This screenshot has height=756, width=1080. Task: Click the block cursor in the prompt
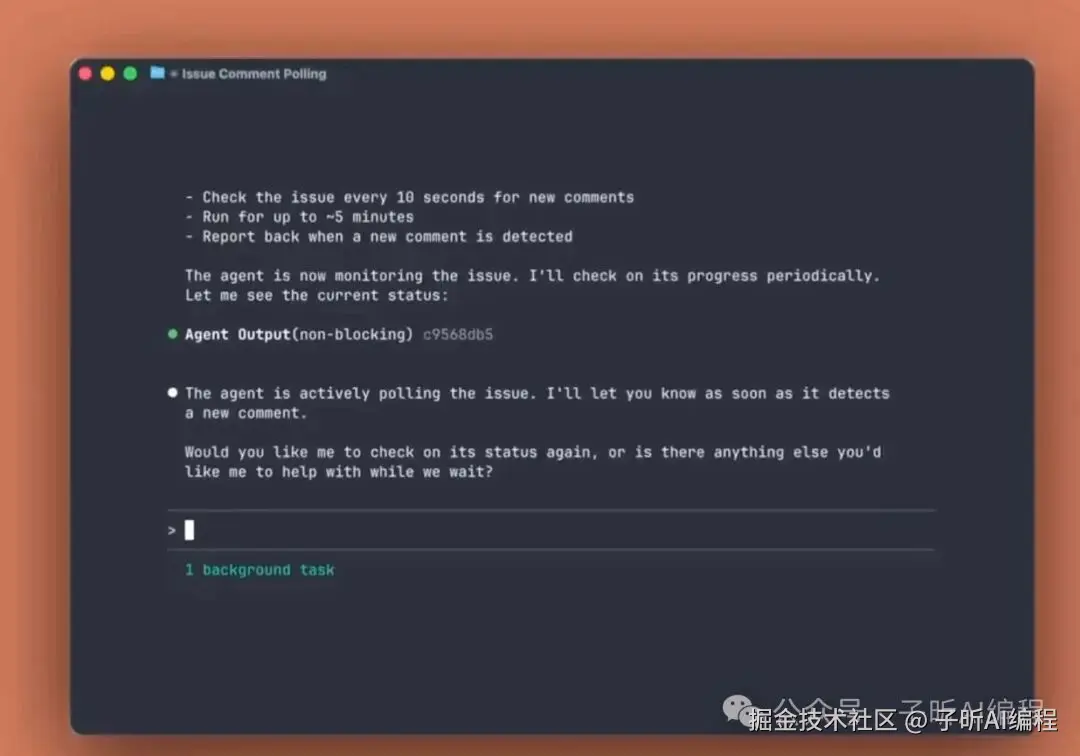click(189, 529)
